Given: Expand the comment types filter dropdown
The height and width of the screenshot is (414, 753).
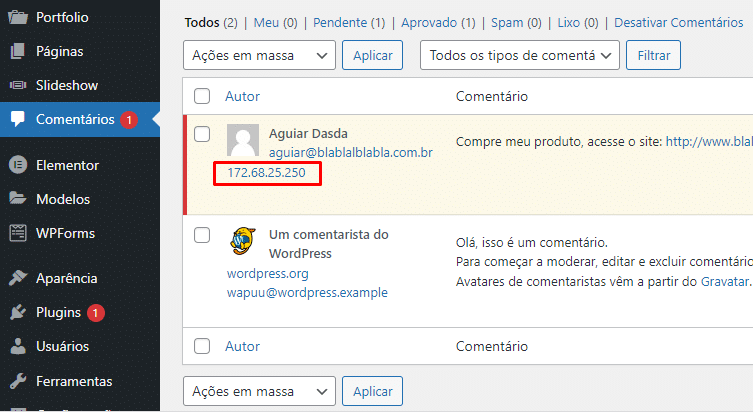Looking at the screenshot, I should [x=520, y=55].
